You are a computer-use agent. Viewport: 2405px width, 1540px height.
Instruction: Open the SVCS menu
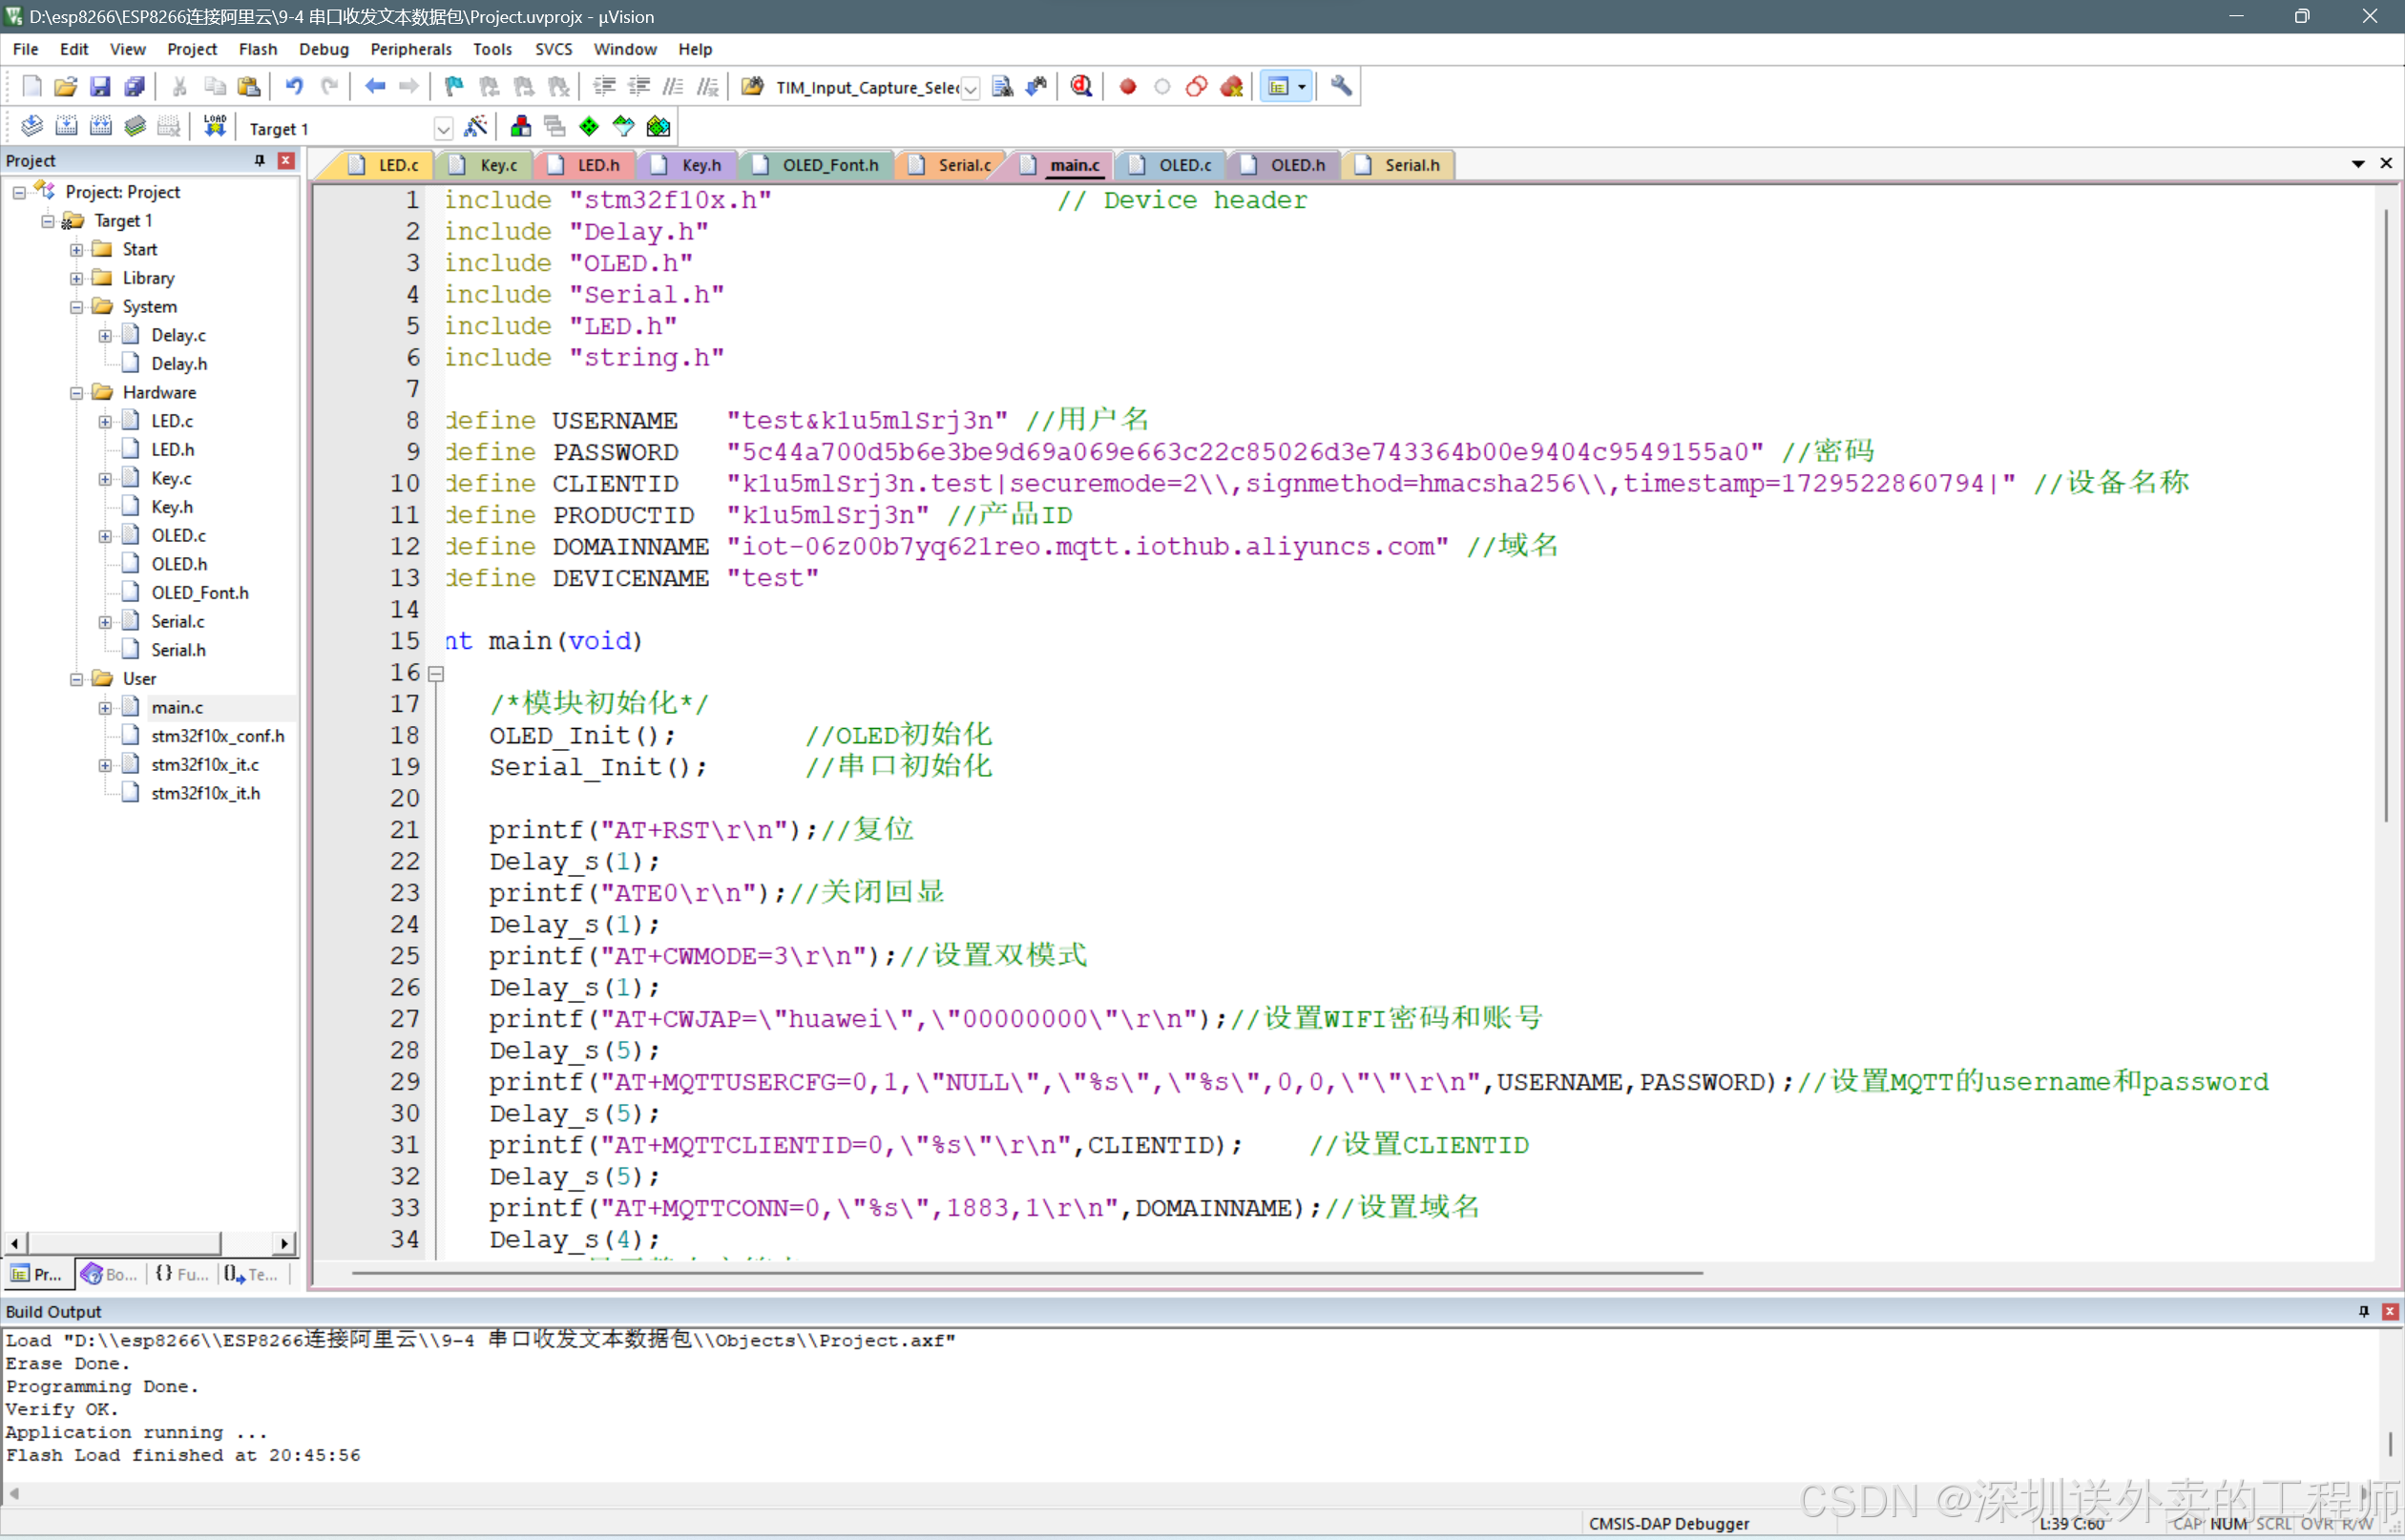coord(553,49)
